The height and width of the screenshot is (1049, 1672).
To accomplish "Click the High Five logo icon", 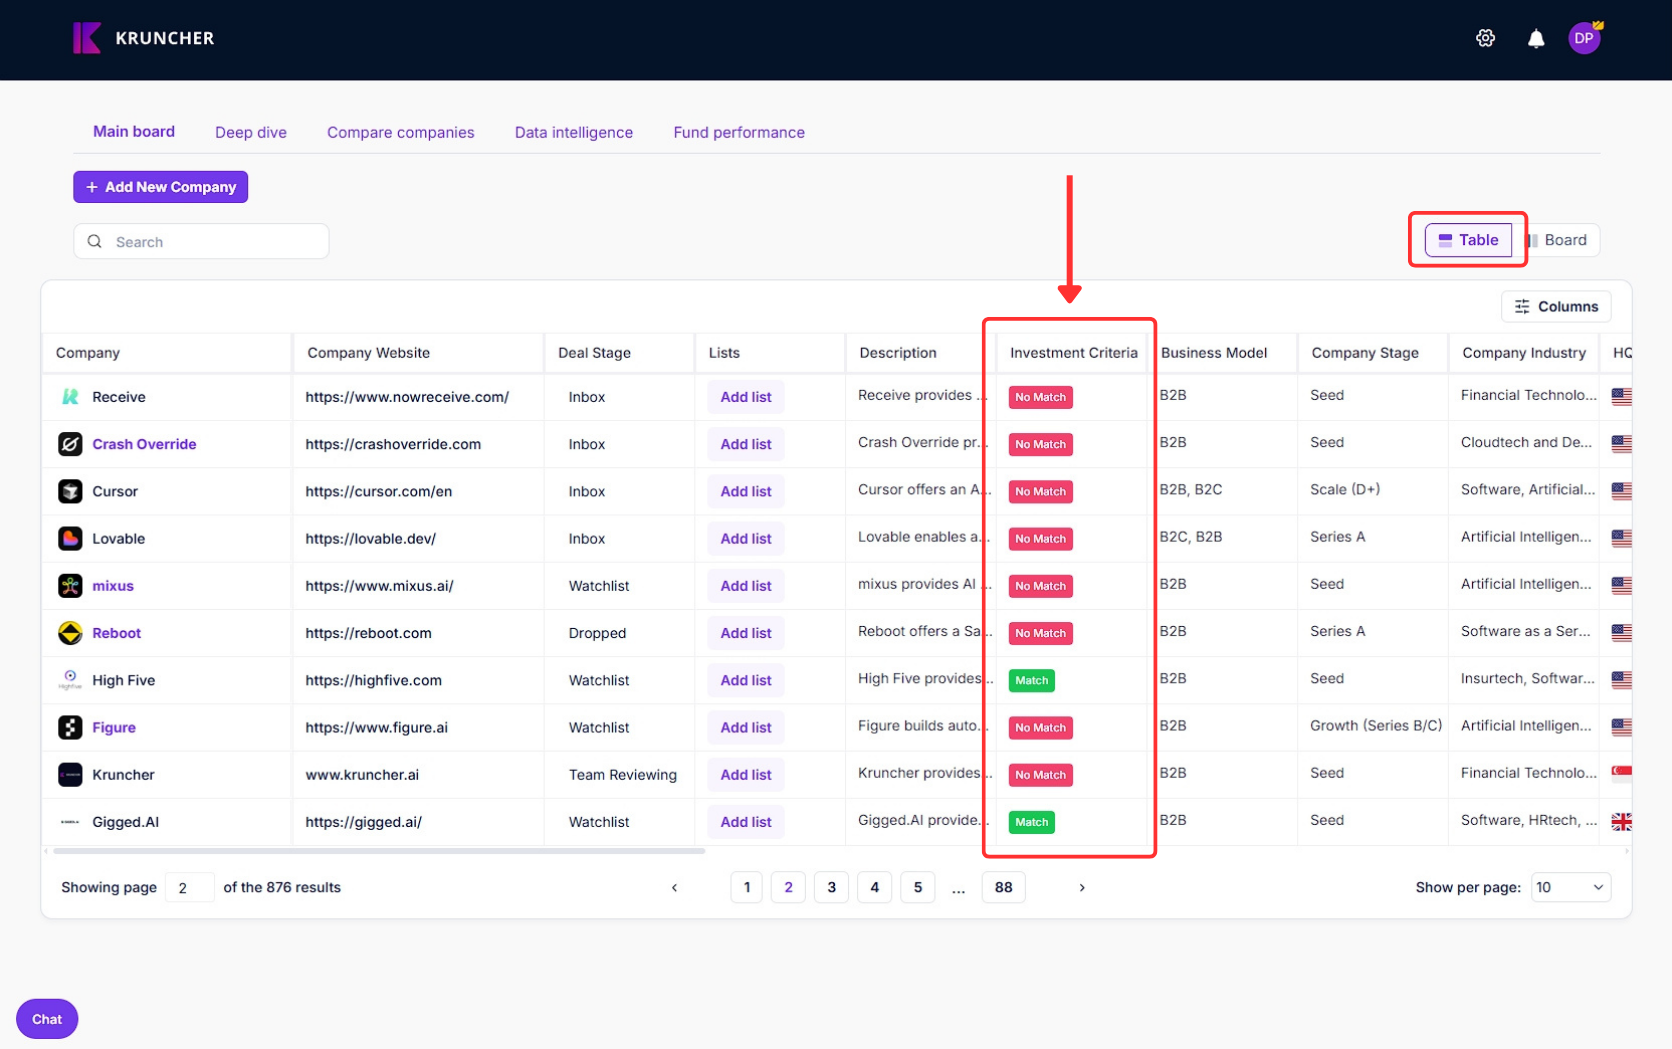I will (x=70, y=680).
